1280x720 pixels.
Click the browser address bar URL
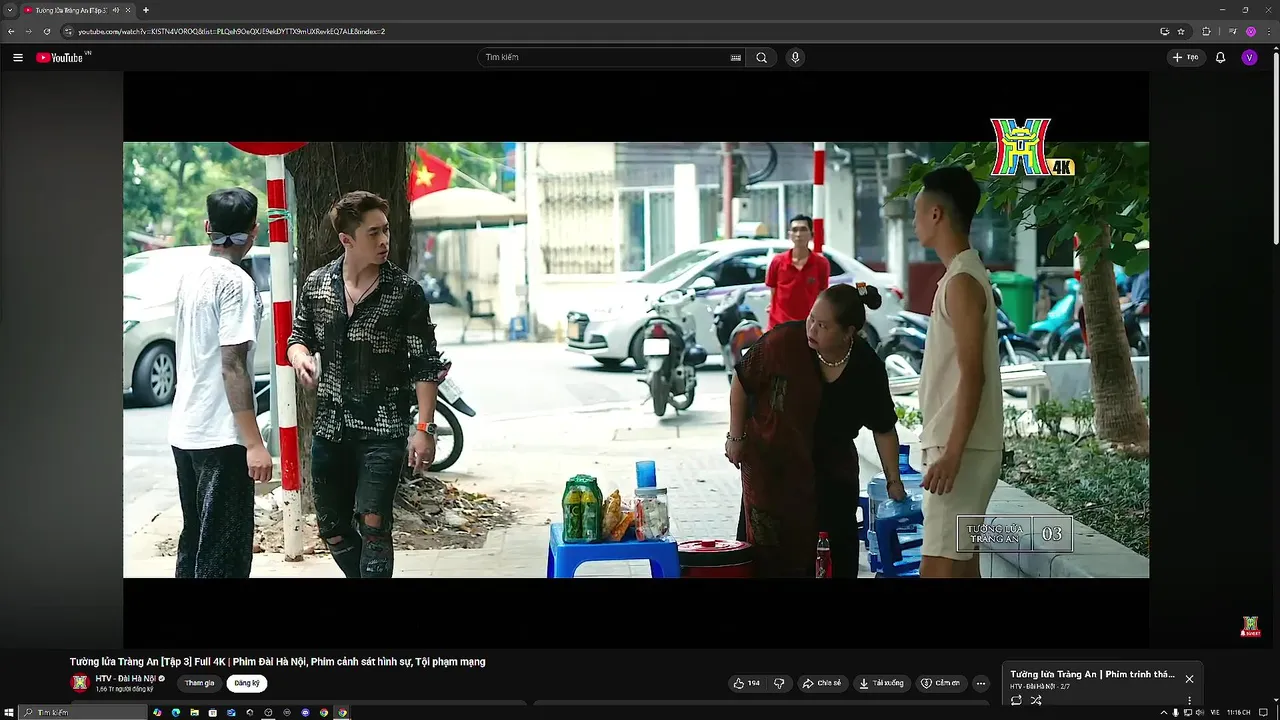(232, 31)
